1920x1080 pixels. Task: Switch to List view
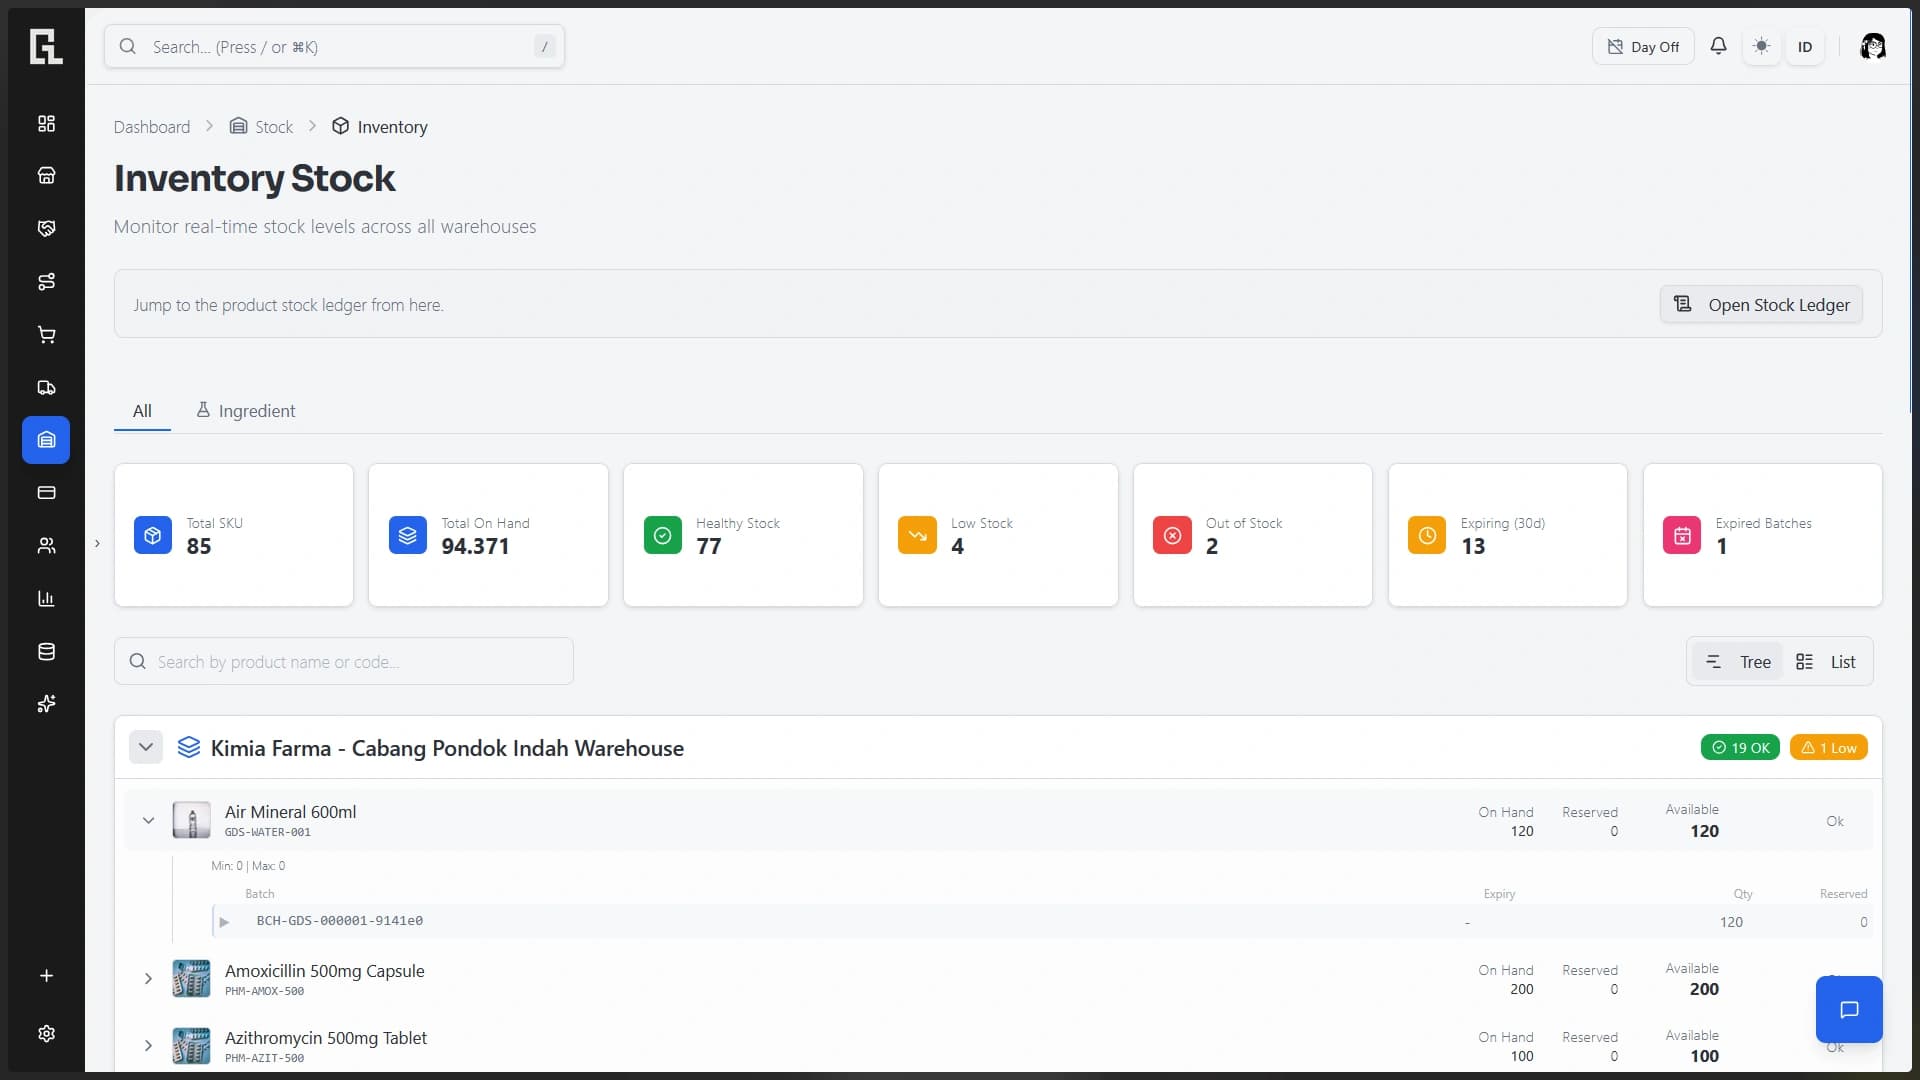point(1826,662)
